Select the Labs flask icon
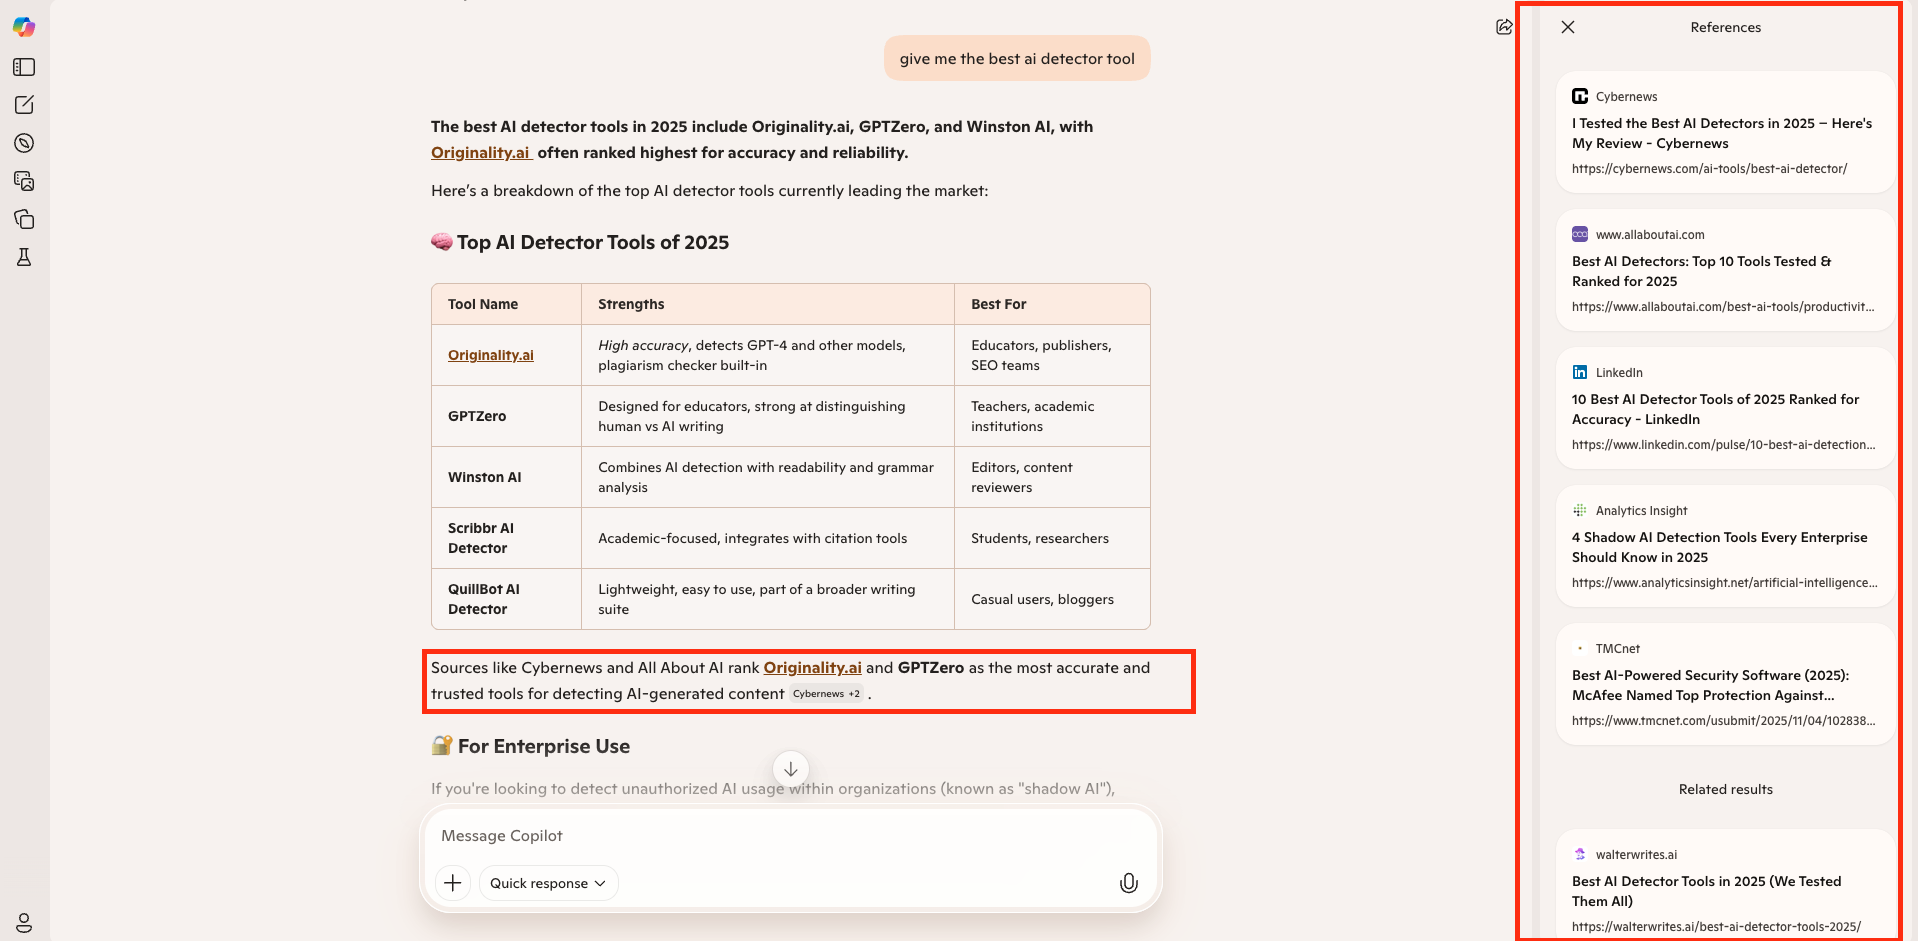This screenshot has height=941, width=1918. pos(24,257)
